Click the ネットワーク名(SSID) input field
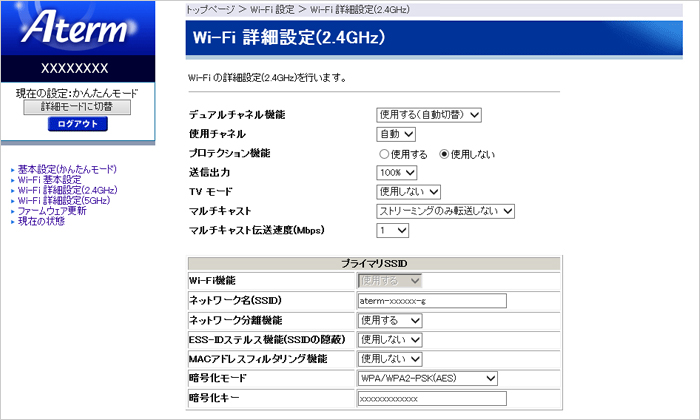 432,300
